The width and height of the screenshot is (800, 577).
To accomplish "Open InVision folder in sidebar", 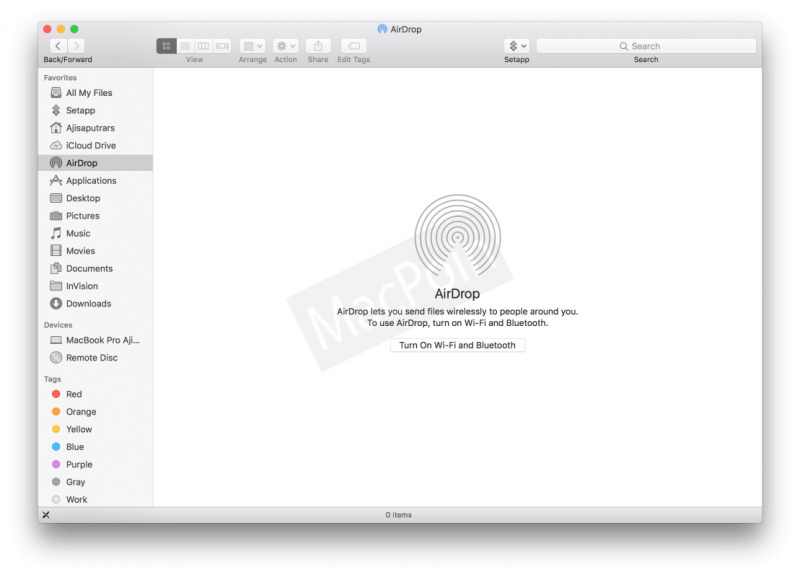I will pyautogui.click(x=95, y=286).
